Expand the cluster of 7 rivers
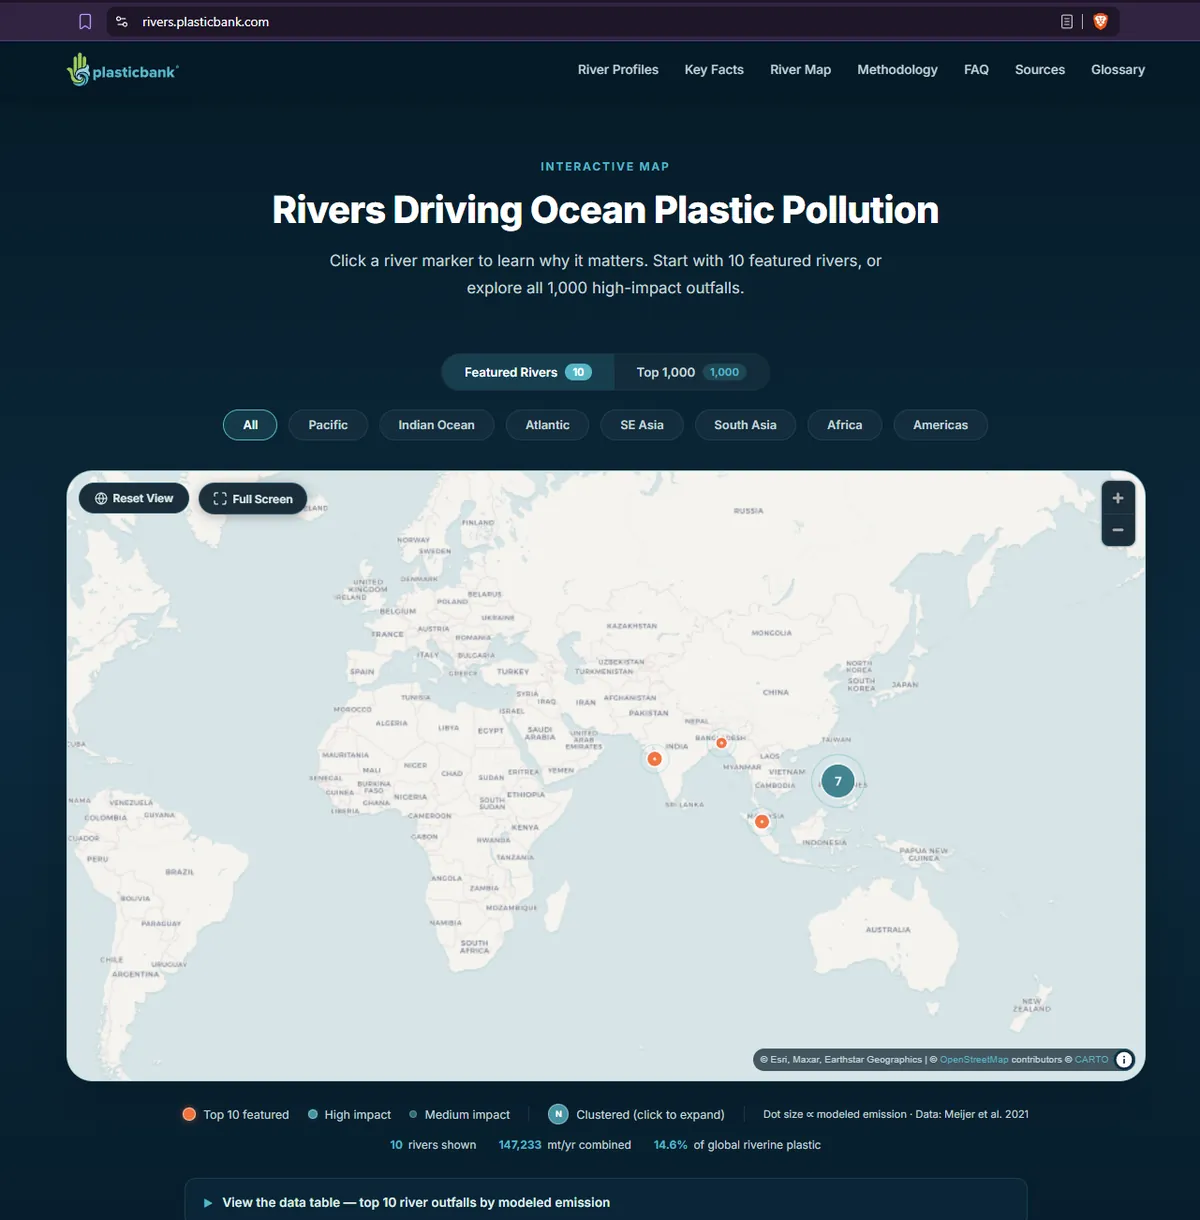This screenshot has width=1200, height=1220. point(838,781)
